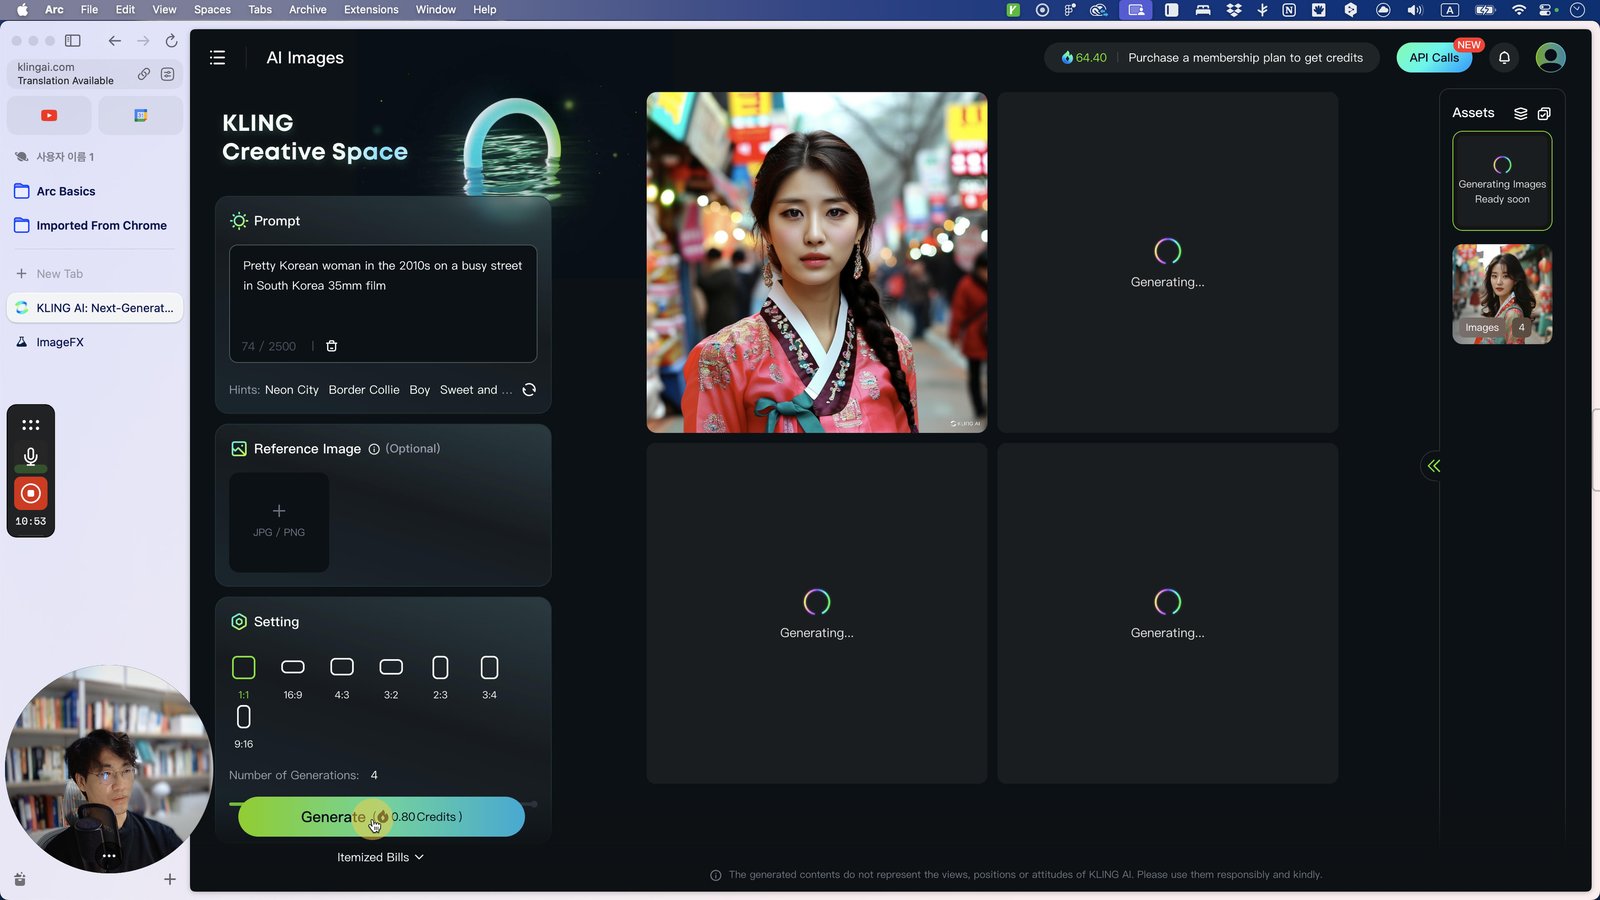Upload a JPG / PNG reference image
This screenshot has width=1600, height=900.
pyautogui.click(x=279, y=522)
